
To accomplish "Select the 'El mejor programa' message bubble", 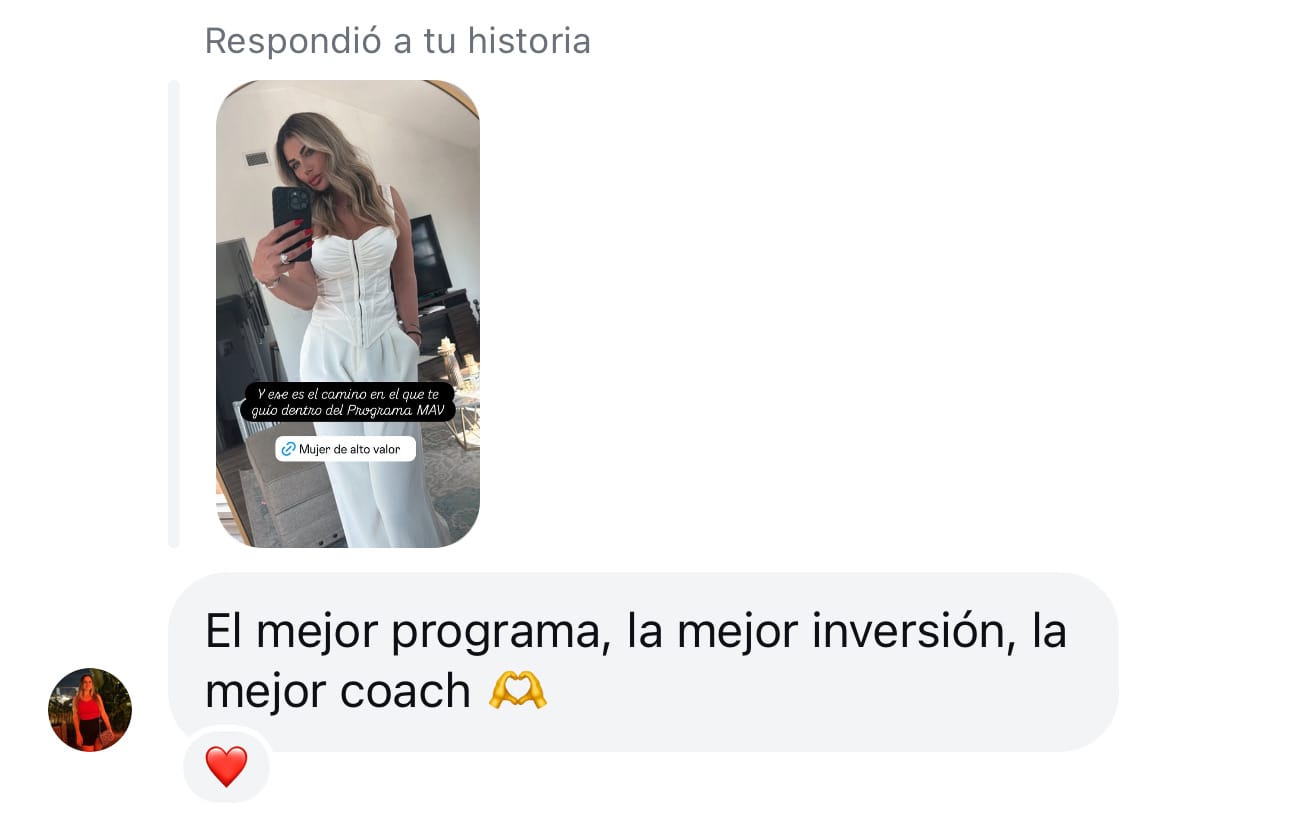I will 643,662.
